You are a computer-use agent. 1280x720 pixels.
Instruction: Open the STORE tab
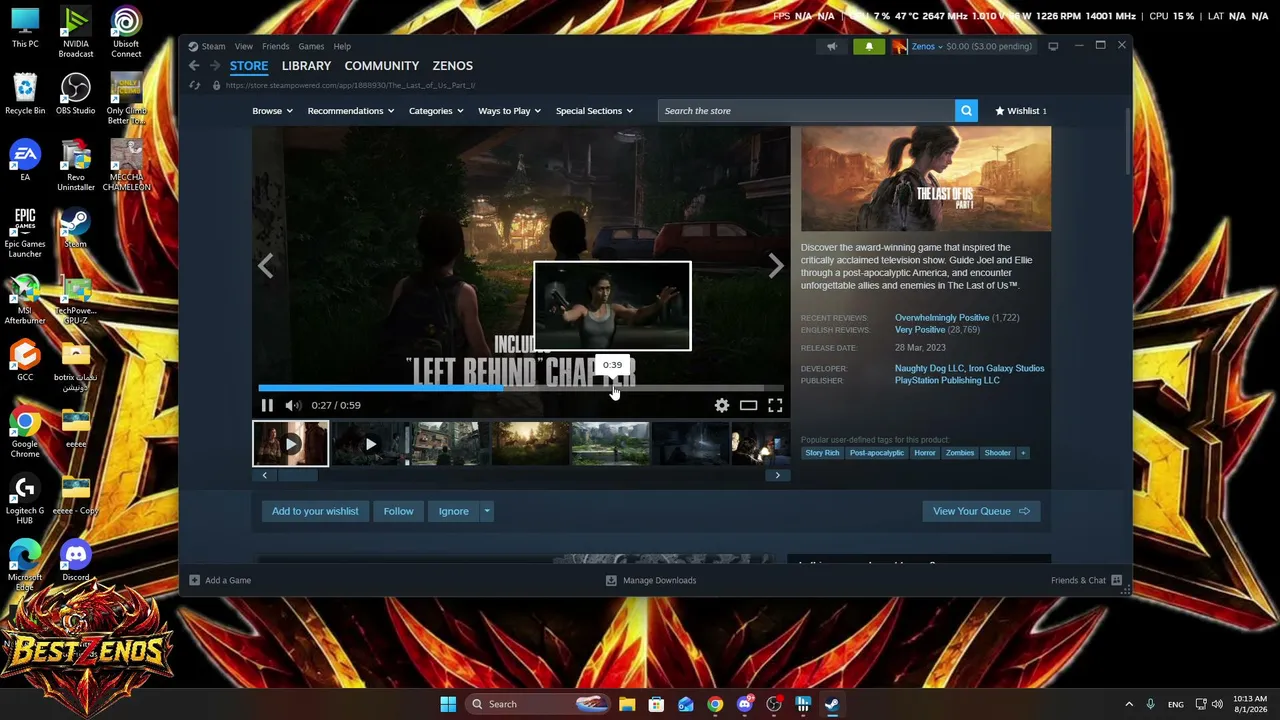click(249, 66)
